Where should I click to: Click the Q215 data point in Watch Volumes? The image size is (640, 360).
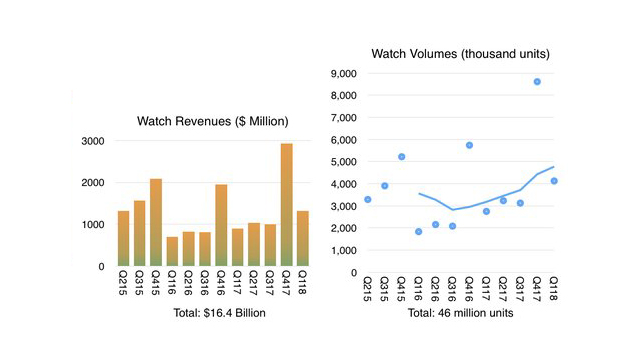click(368, 200)
